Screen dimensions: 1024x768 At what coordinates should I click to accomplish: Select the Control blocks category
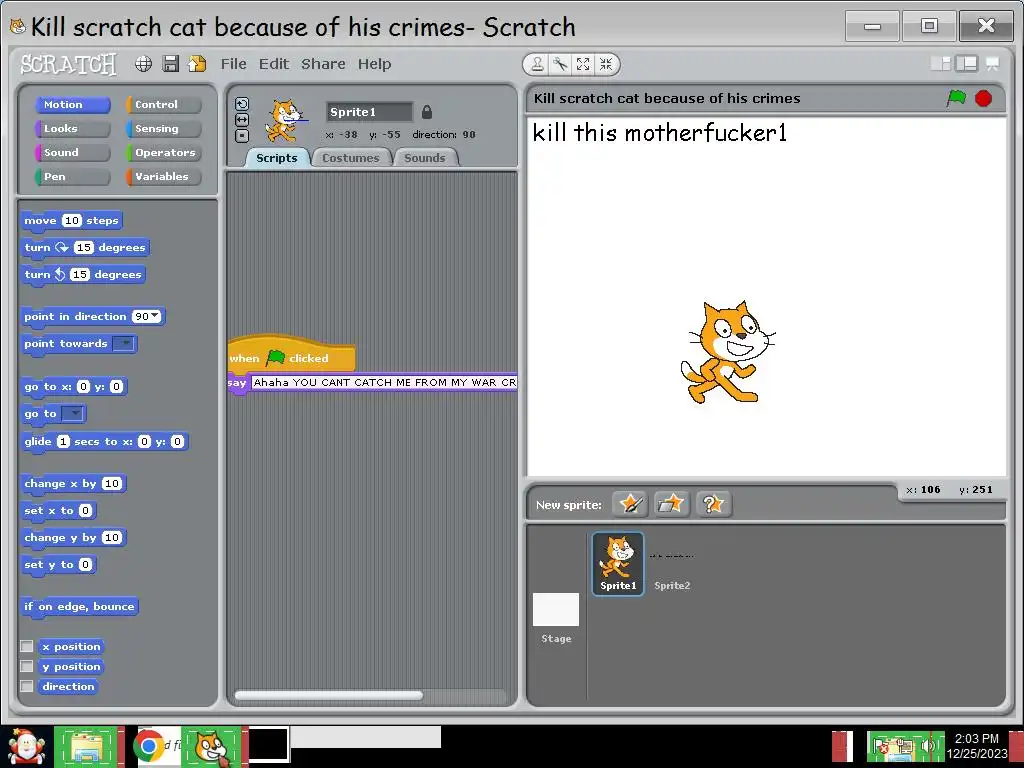[x=163, y=104]
